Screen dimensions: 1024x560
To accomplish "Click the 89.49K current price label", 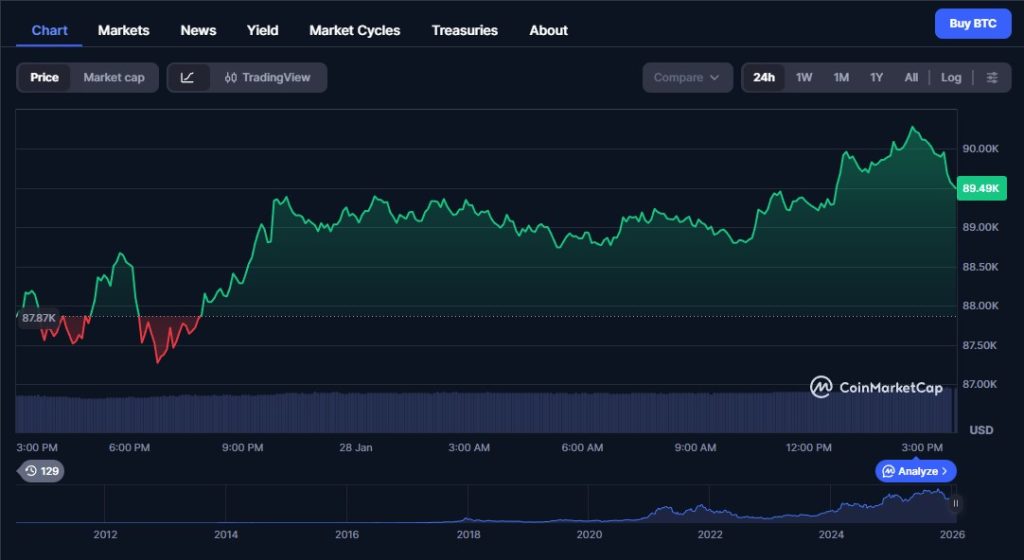I will point(981,188).
